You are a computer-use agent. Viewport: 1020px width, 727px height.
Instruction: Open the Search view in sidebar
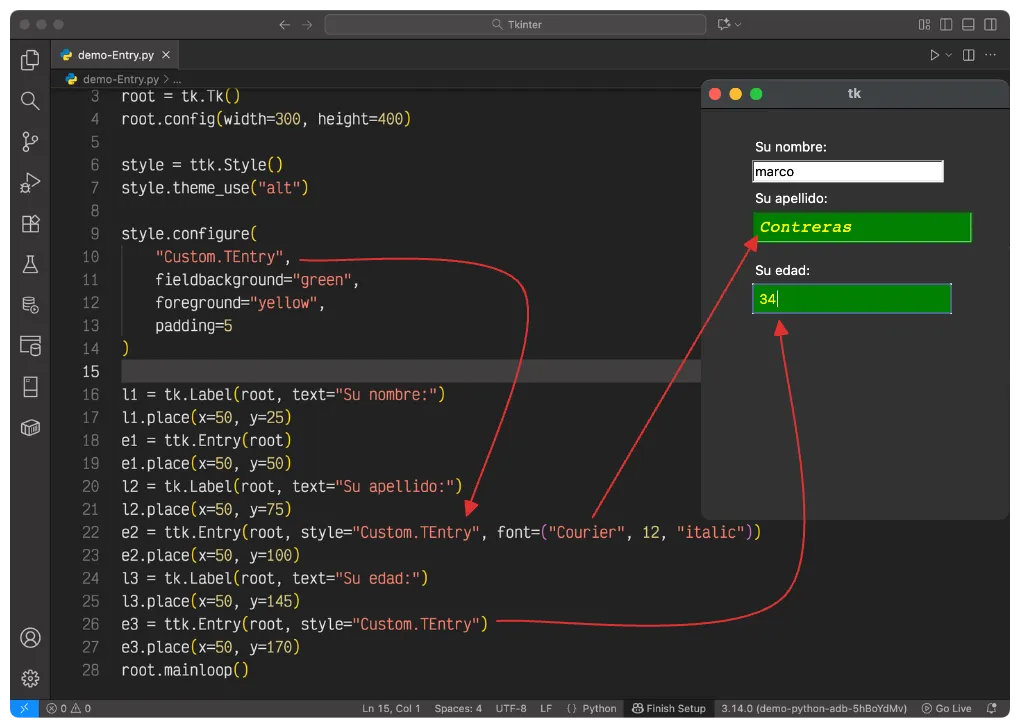pyautogui.click(x=30, y=101)
